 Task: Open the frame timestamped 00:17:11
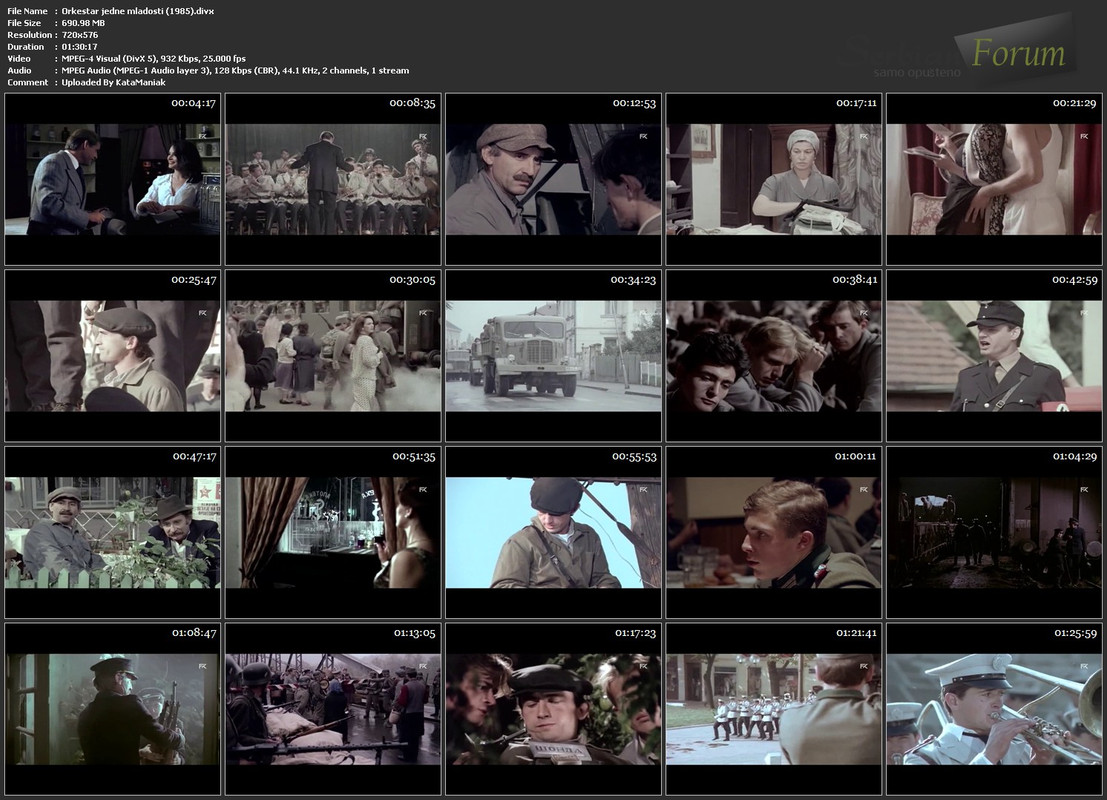click(773, 179)
